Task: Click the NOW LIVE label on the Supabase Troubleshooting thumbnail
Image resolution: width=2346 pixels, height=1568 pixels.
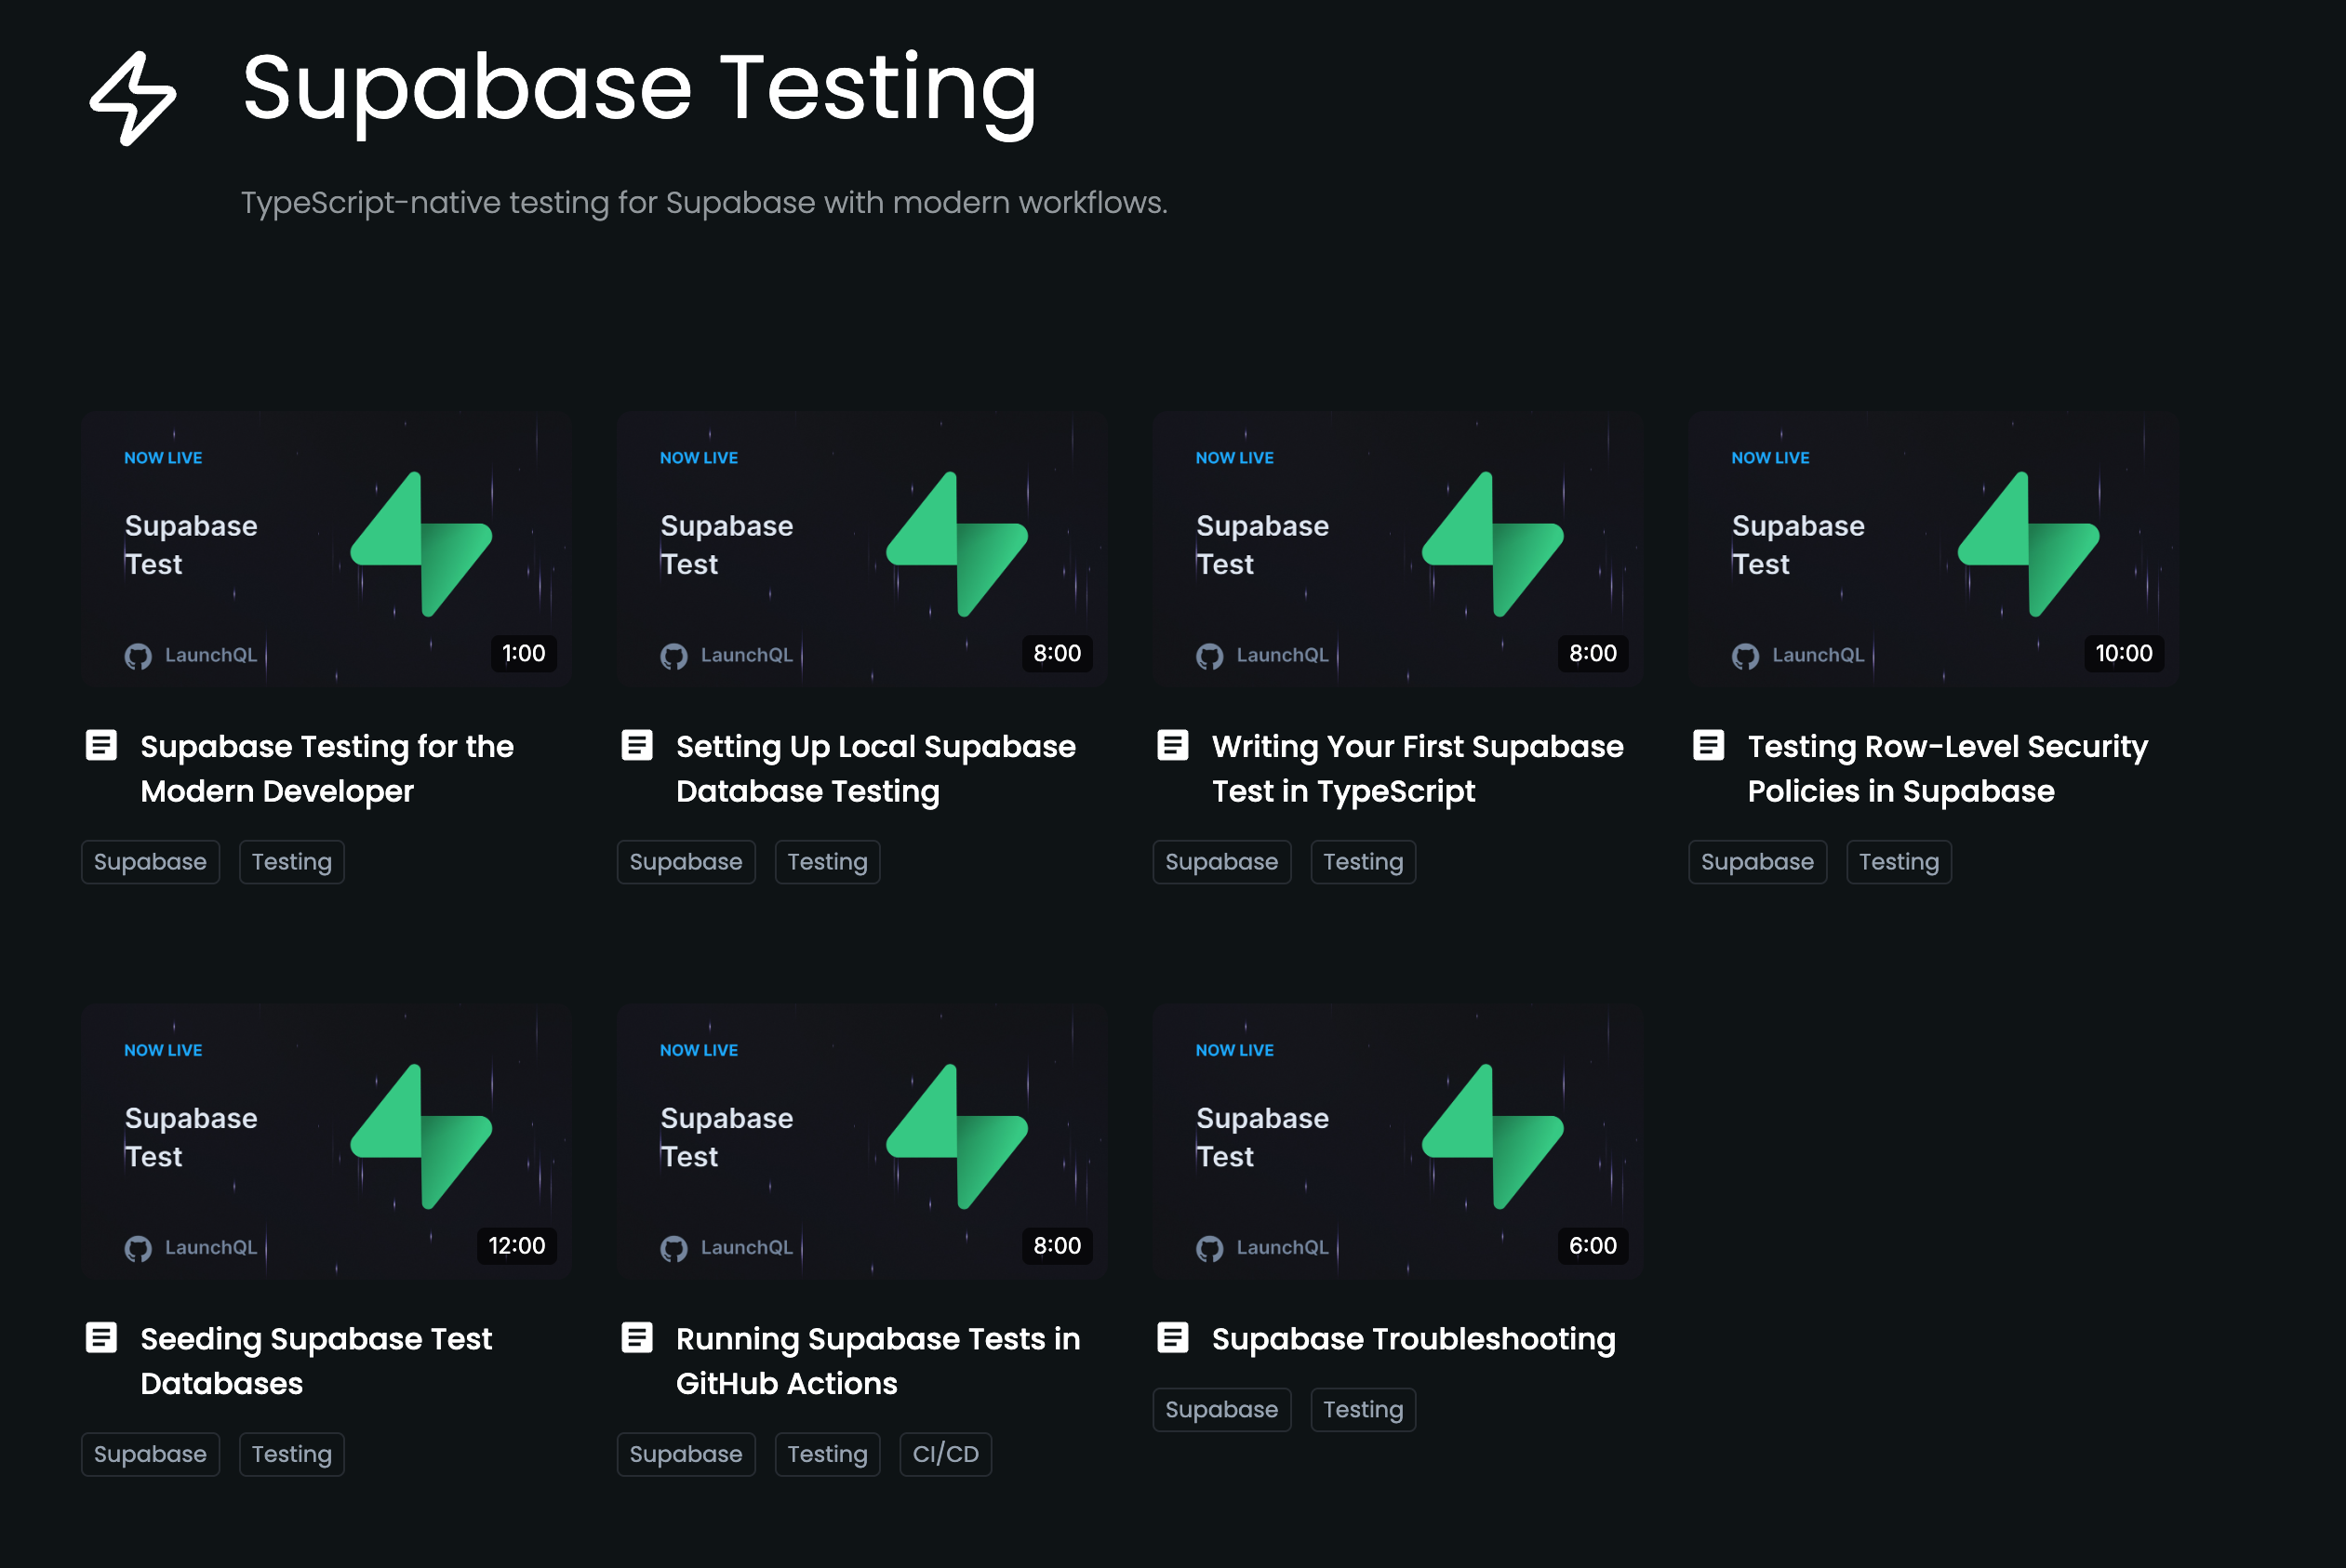Action: 1234,1050
